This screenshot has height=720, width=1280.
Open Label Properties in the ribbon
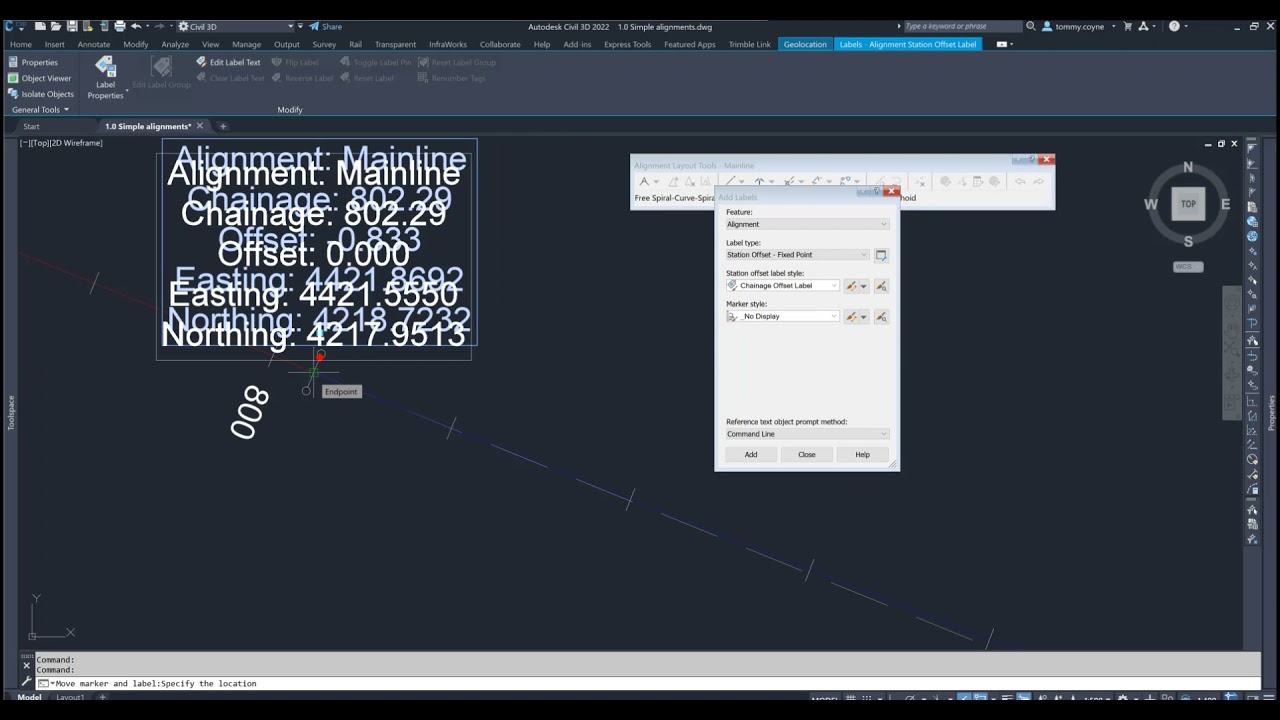pos(105,76)
